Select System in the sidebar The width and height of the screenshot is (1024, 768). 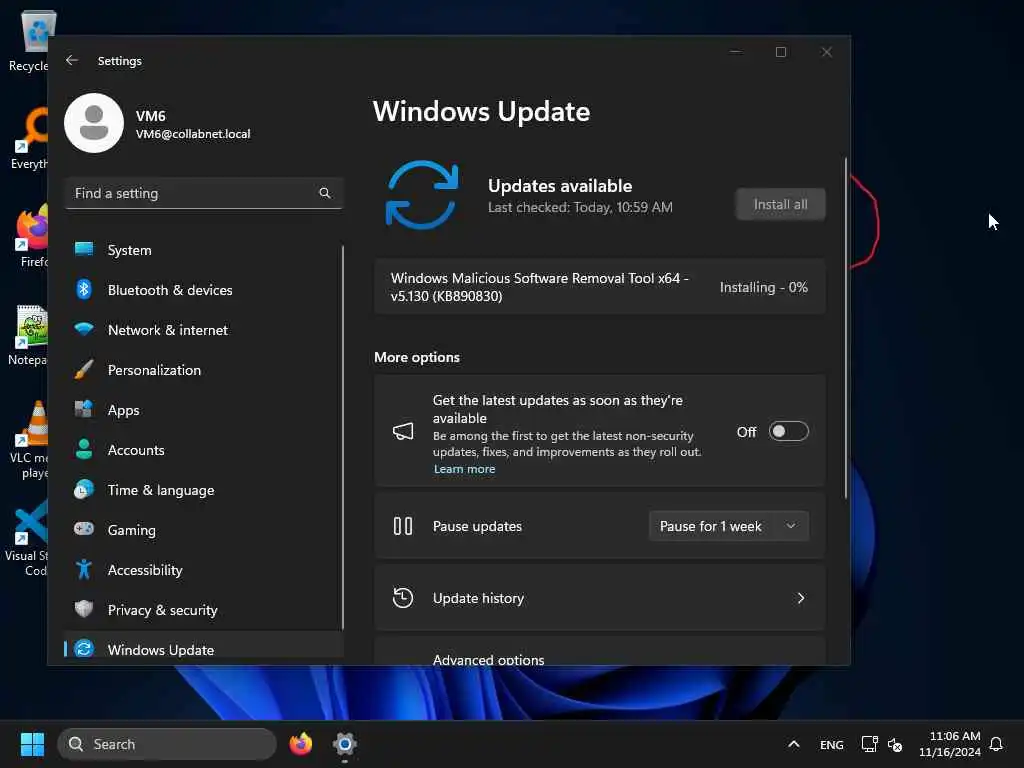point(129,249)
